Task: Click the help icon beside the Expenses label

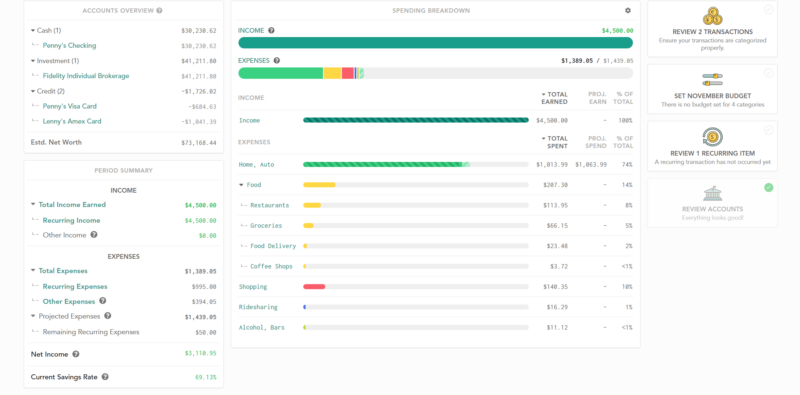Action: 277,60
